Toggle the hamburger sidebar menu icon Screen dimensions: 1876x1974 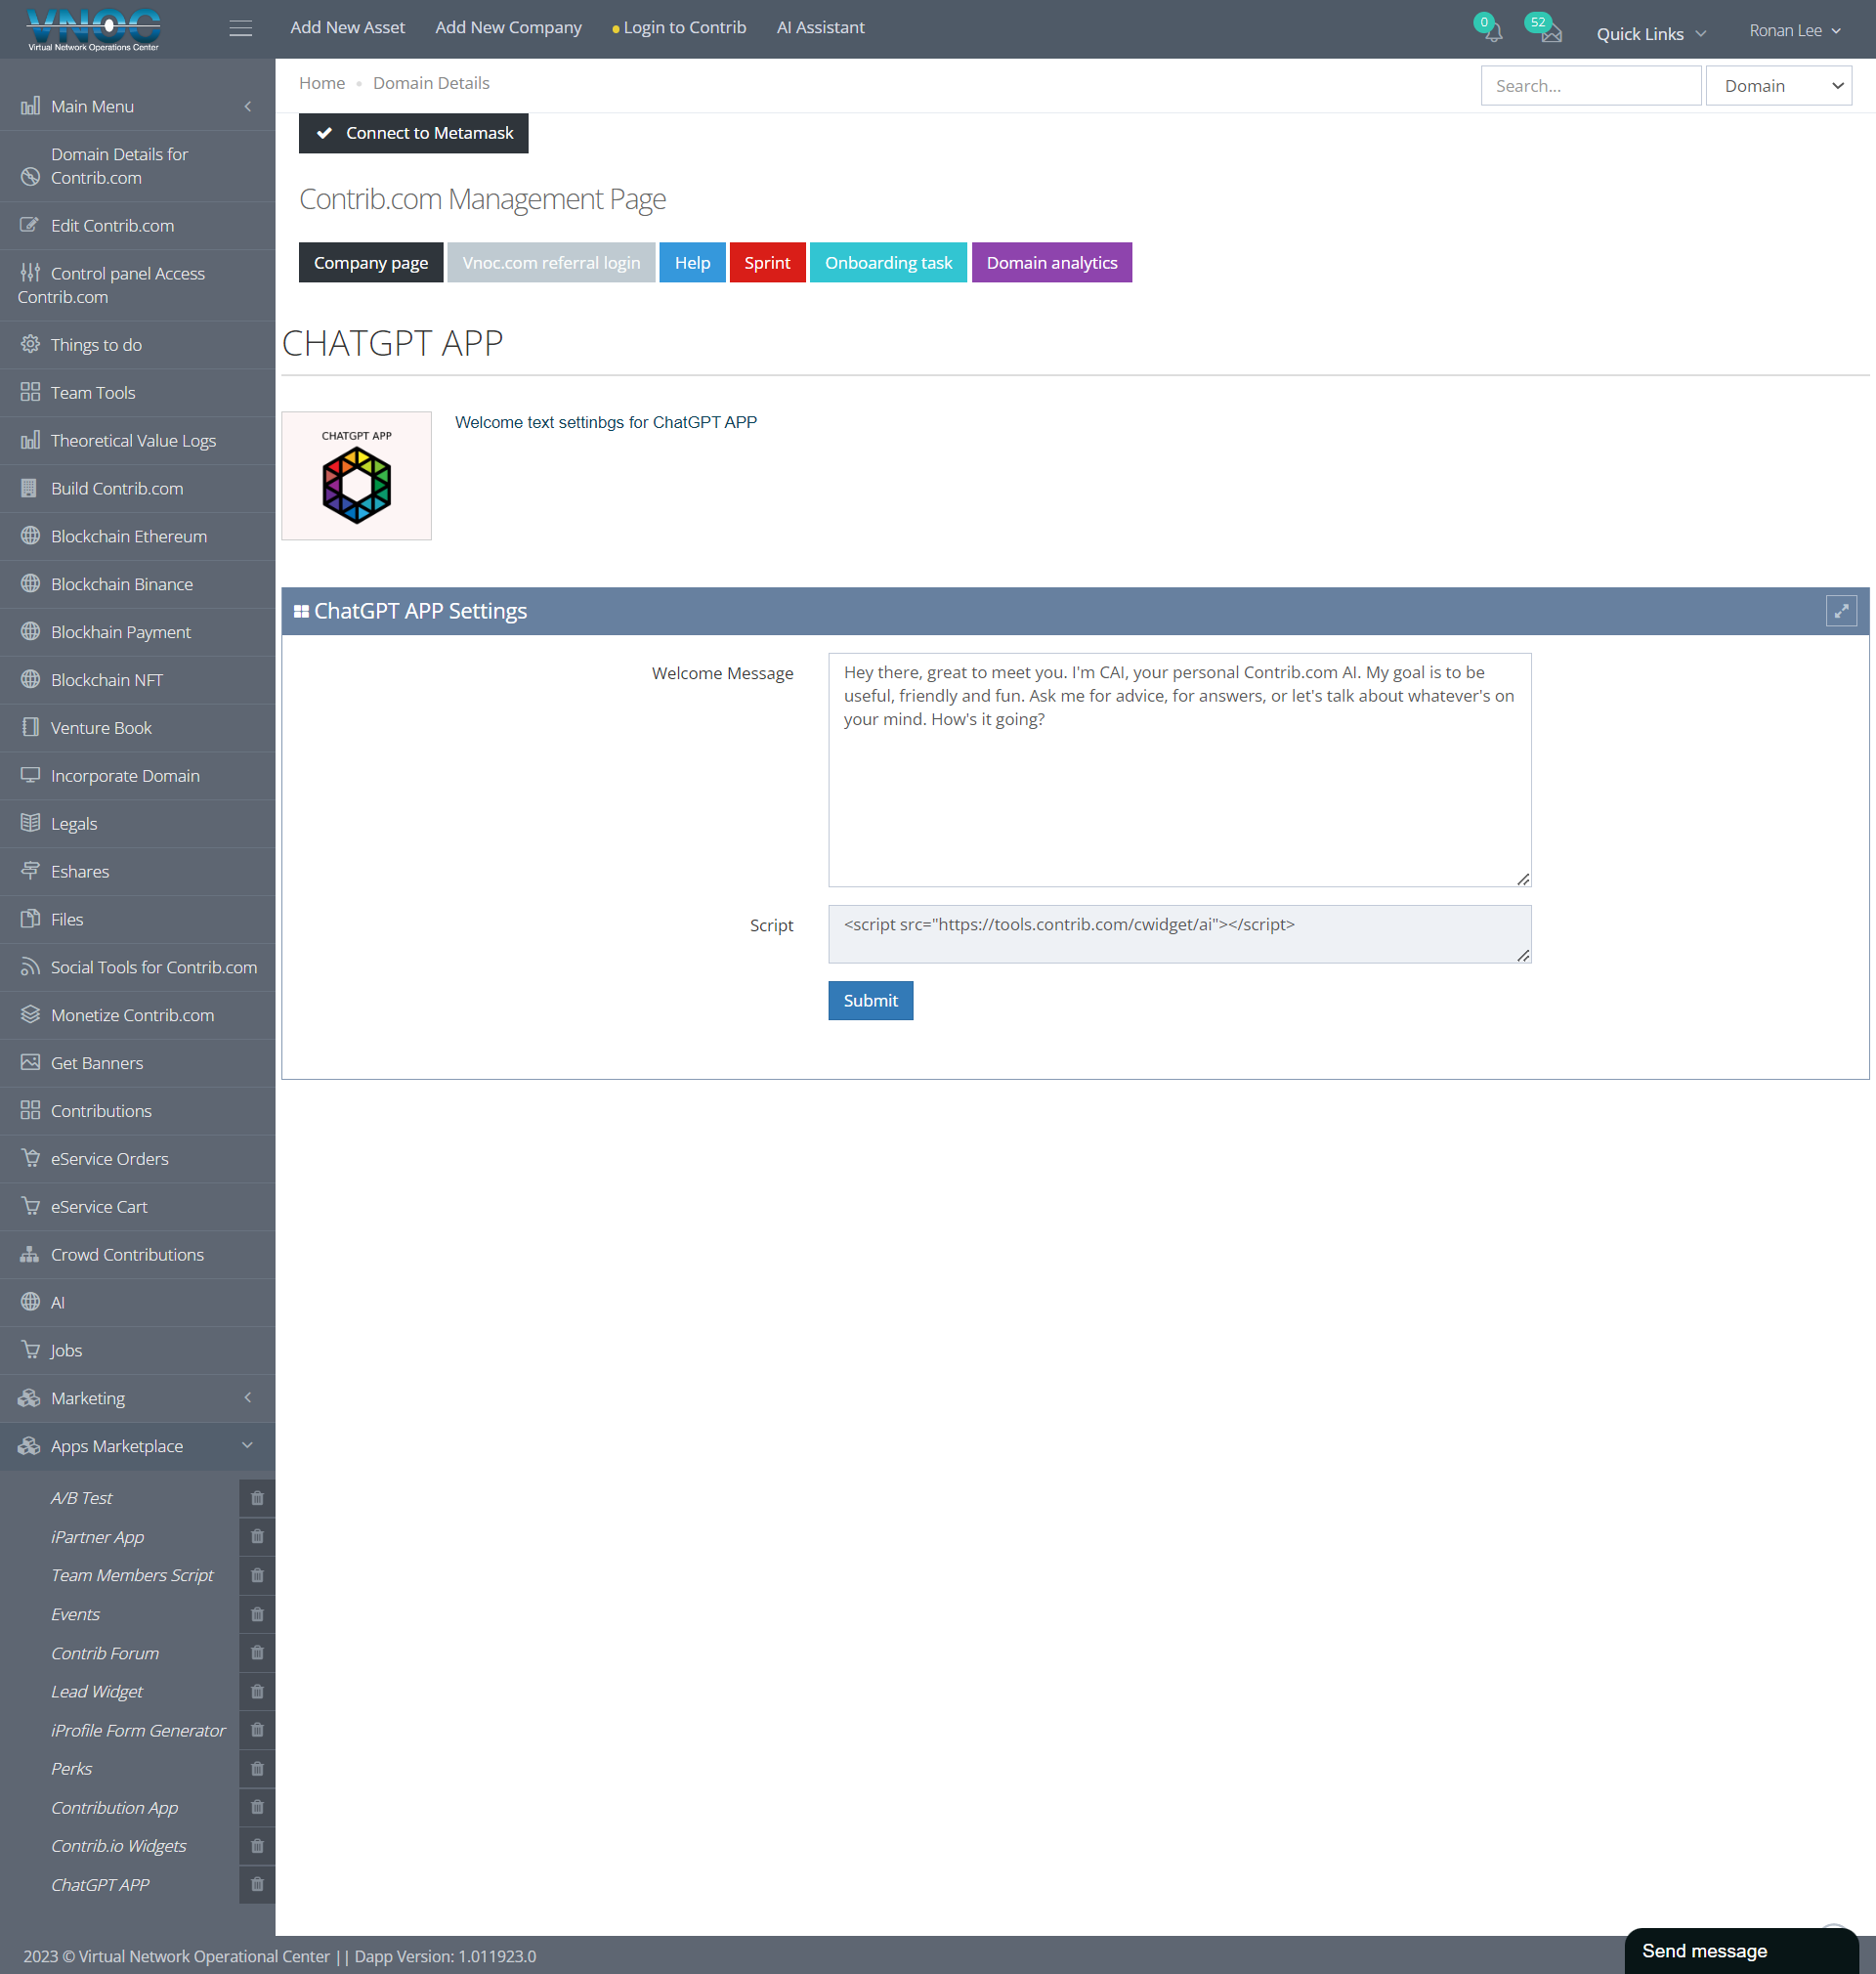[x=240, y=28]
